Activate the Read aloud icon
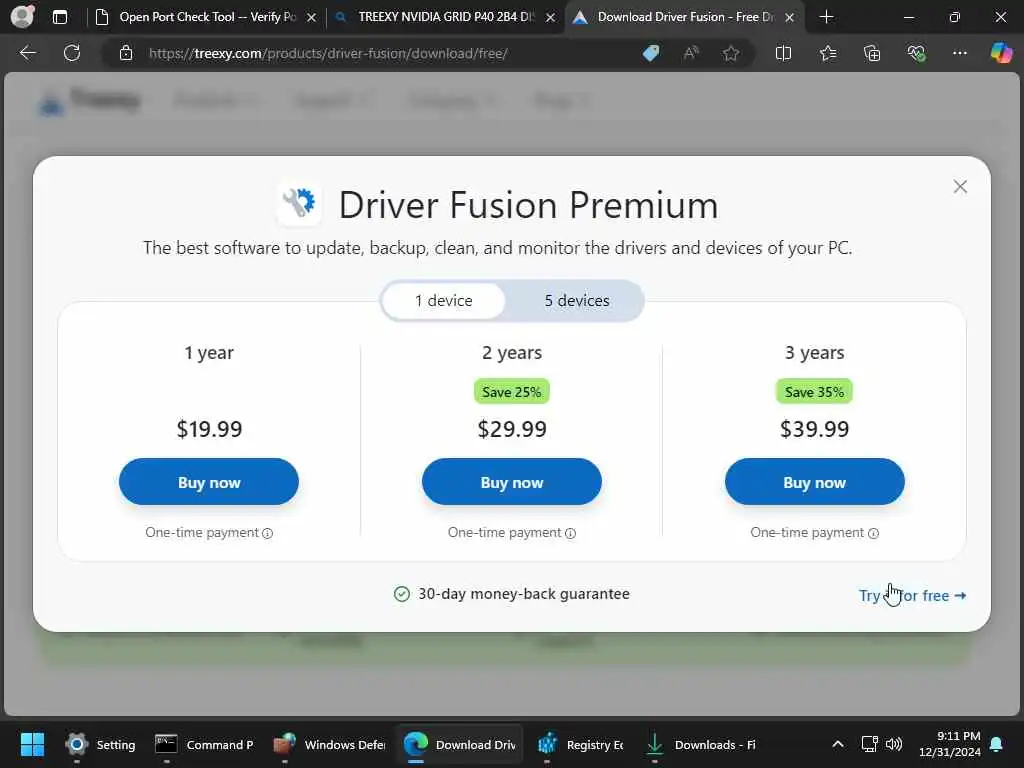1024x768 pixels. (691, 53)
